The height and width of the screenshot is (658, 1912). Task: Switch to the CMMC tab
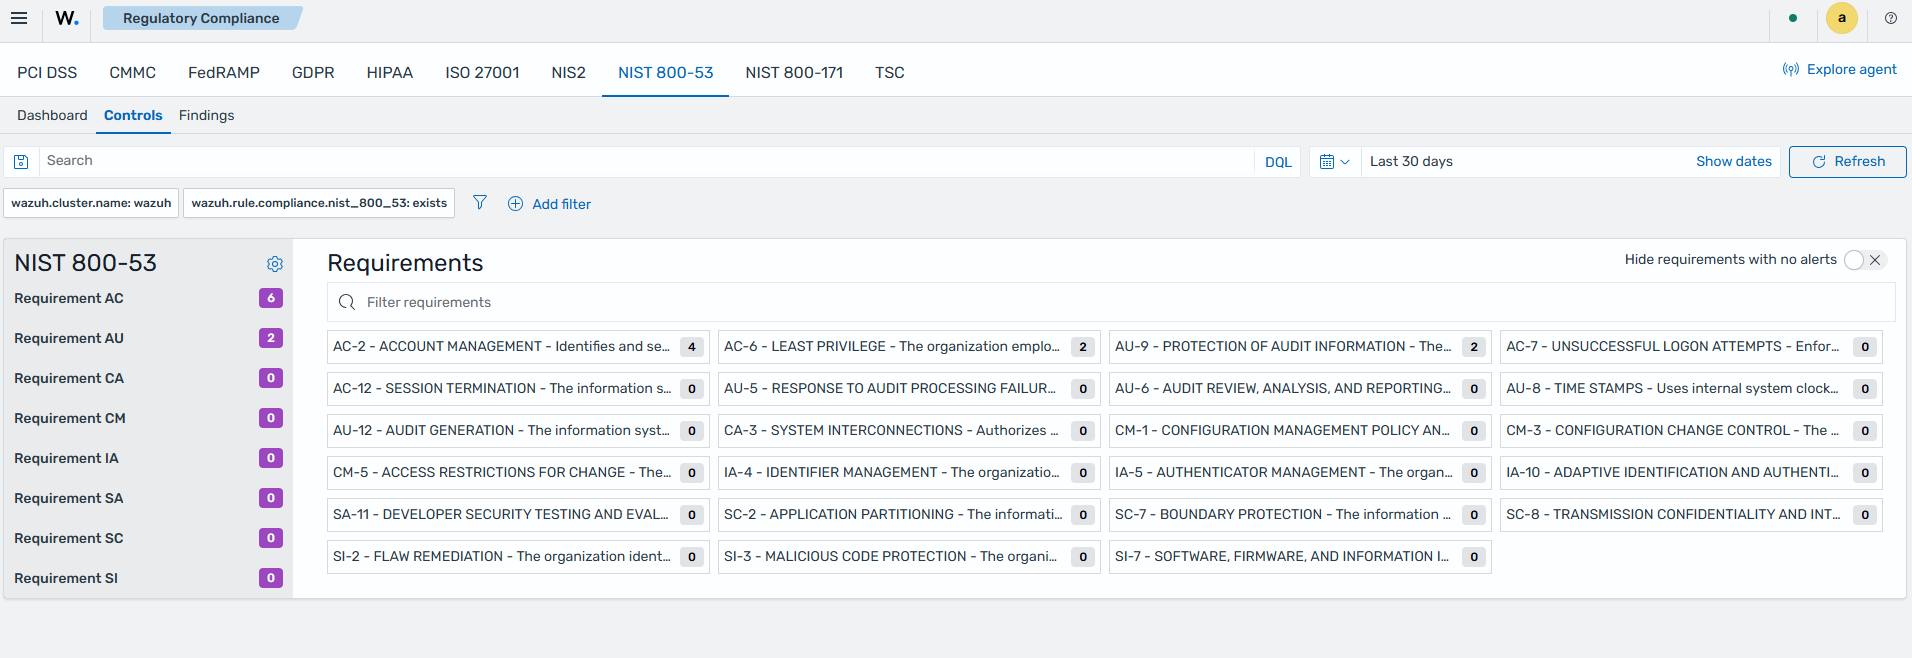pos(133,72)
